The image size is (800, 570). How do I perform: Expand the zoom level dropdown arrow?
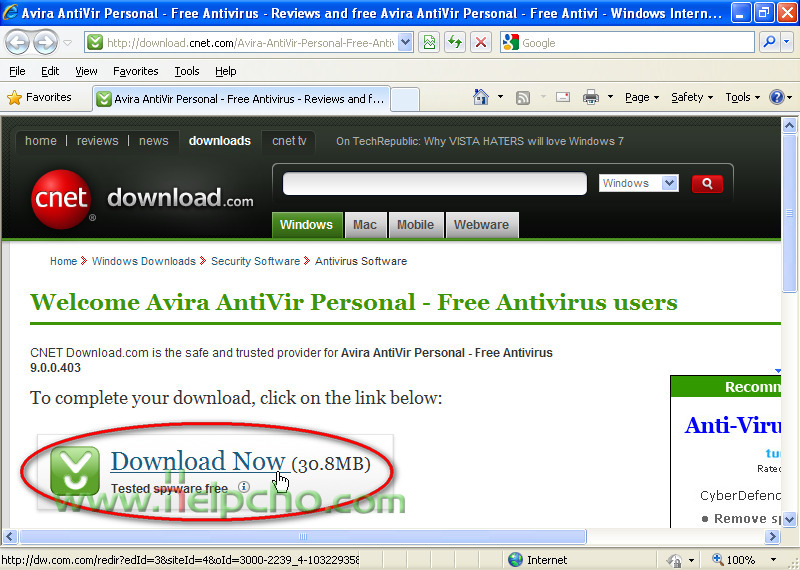(x=773, y=560)
